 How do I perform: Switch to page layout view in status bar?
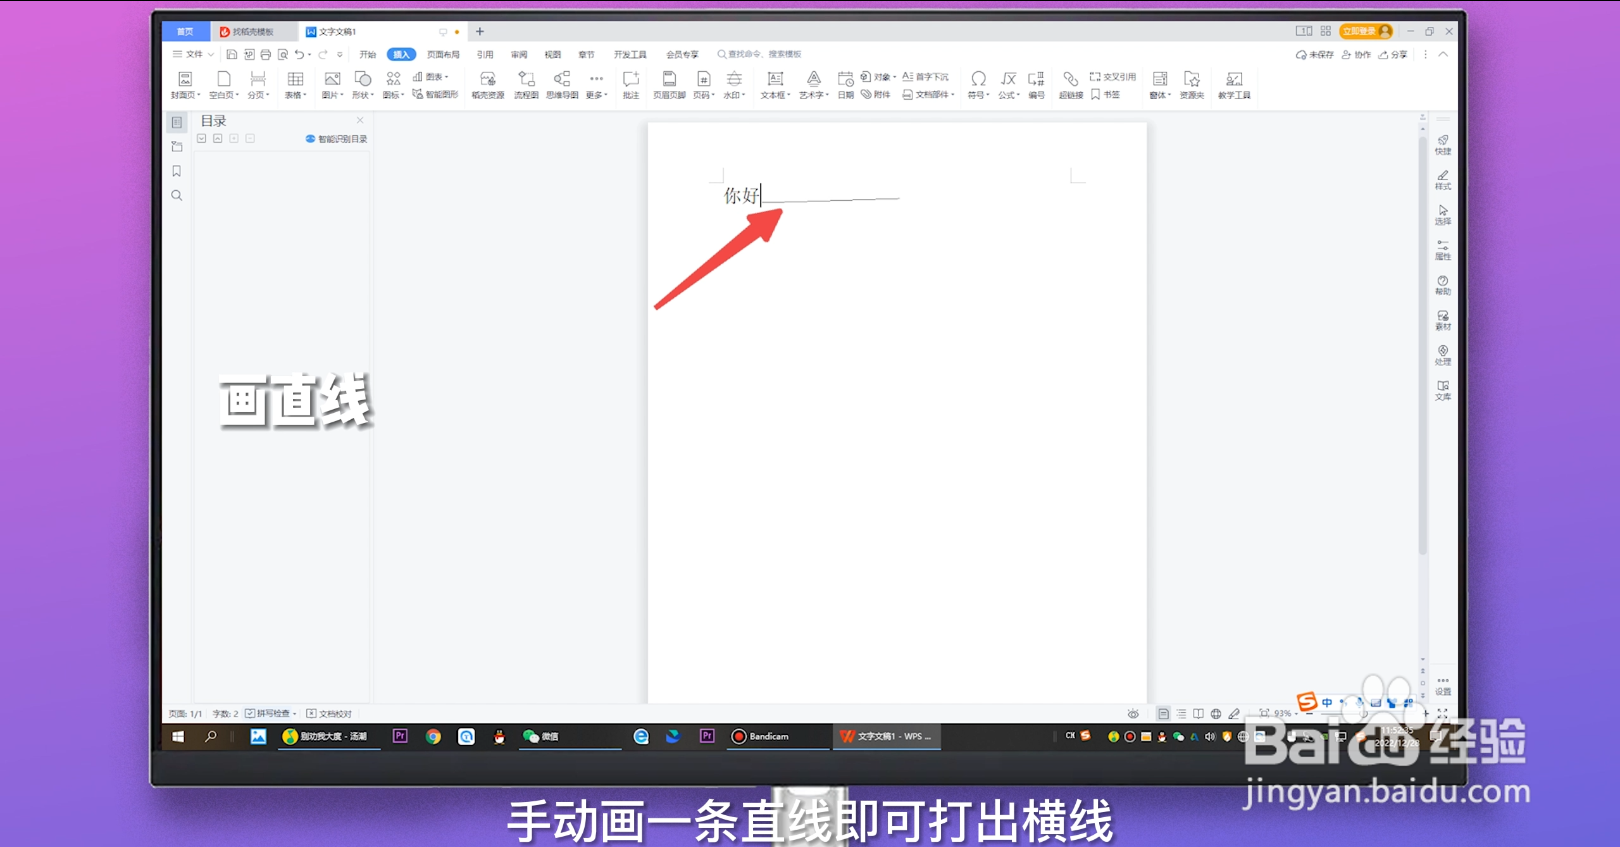pos(1164,714)
